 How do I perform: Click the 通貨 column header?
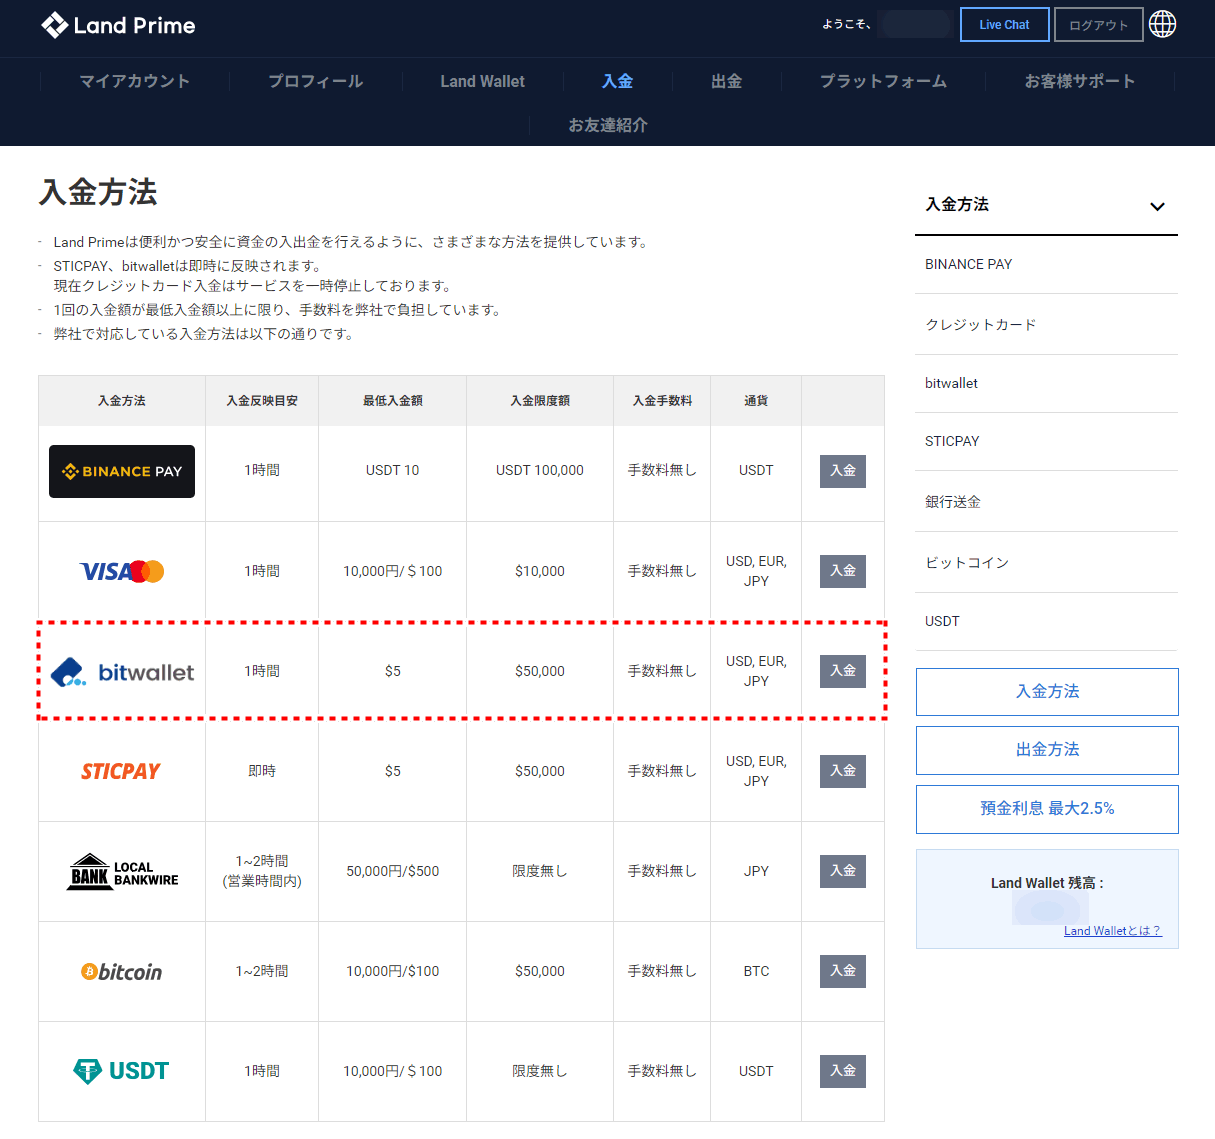point(756,400)
